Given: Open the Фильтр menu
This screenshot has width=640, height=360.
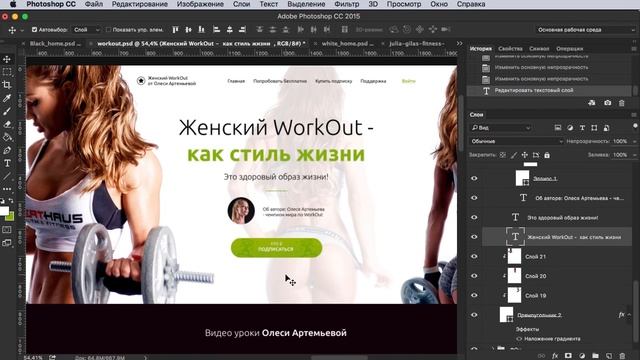Looking at the screenshot, I should [x=347, y=4].
